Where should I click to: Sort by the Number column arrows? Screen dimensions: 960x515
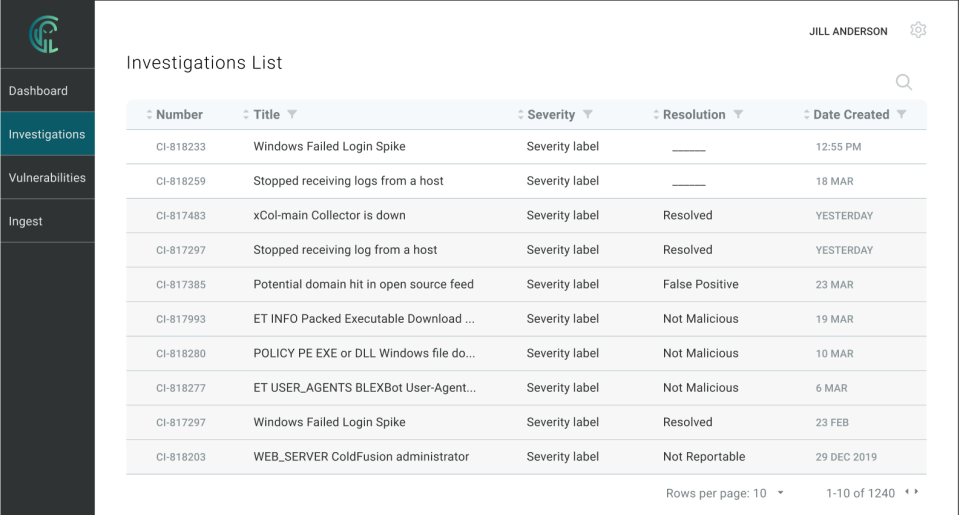click(149, 115)
